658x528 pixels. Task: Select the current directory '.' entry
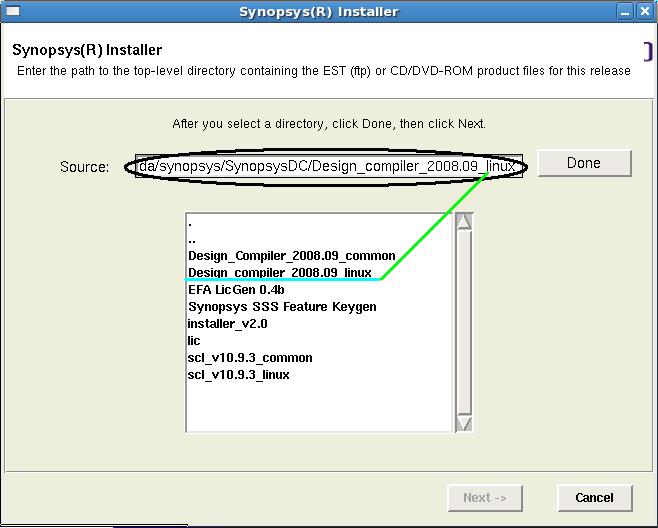190,224
